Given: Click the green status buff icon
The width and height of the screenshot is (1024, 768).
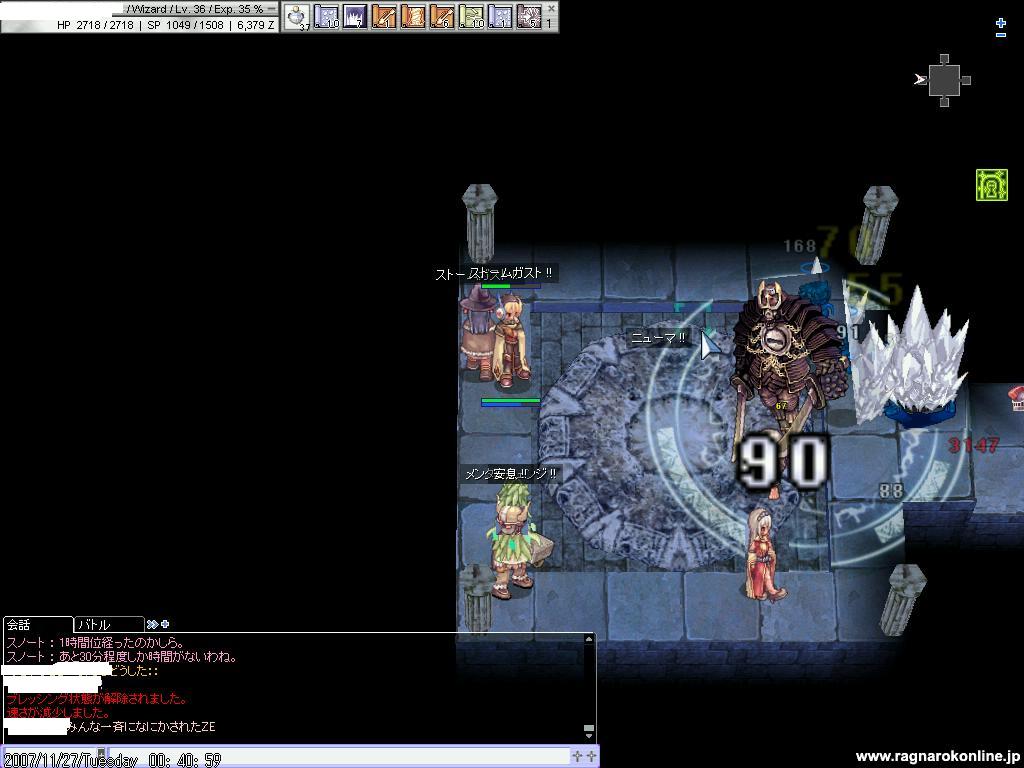Looking at the screenshot, I should pos(991,184).
